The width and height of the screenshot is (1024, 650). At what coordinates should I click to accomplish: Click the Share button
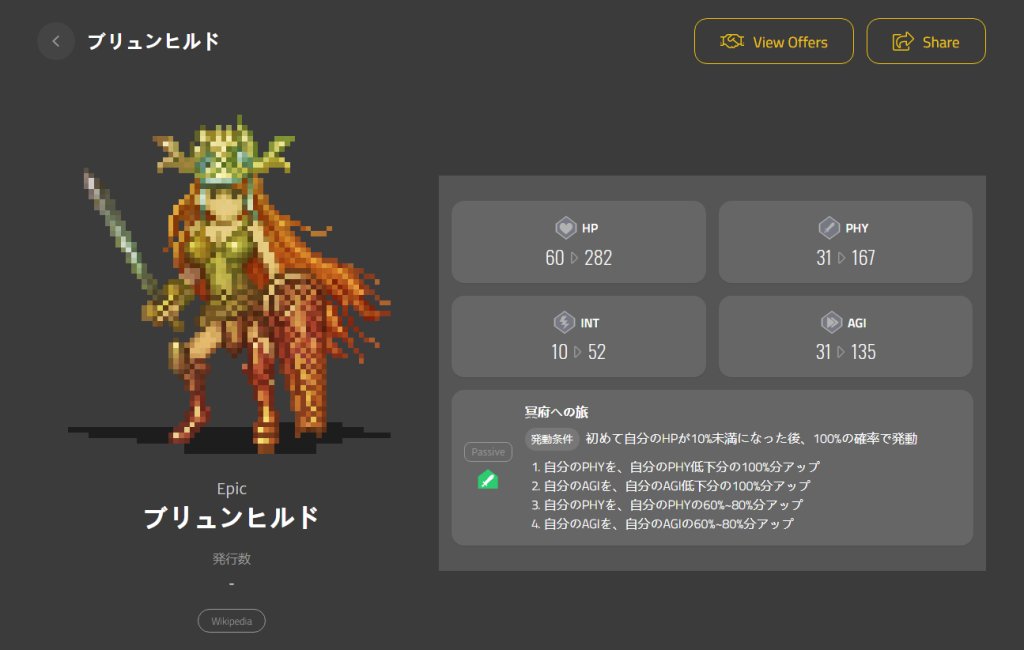tap(925, 41)
